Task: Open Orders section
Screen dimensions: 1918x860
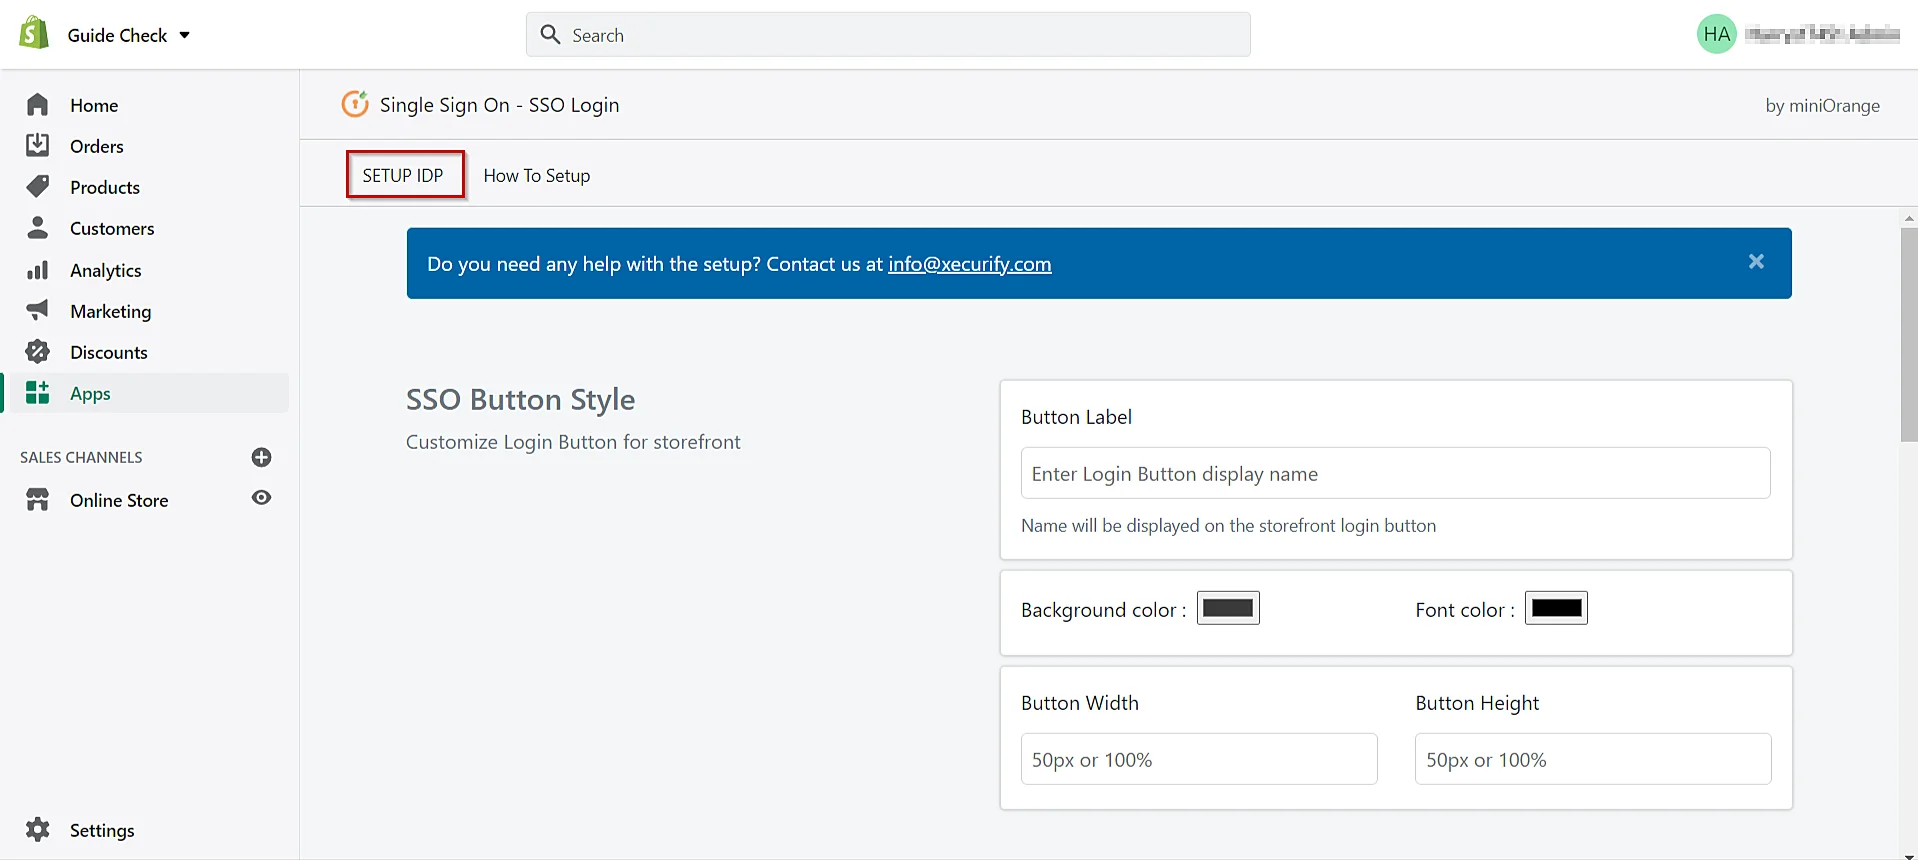Action: pos(97,146)
